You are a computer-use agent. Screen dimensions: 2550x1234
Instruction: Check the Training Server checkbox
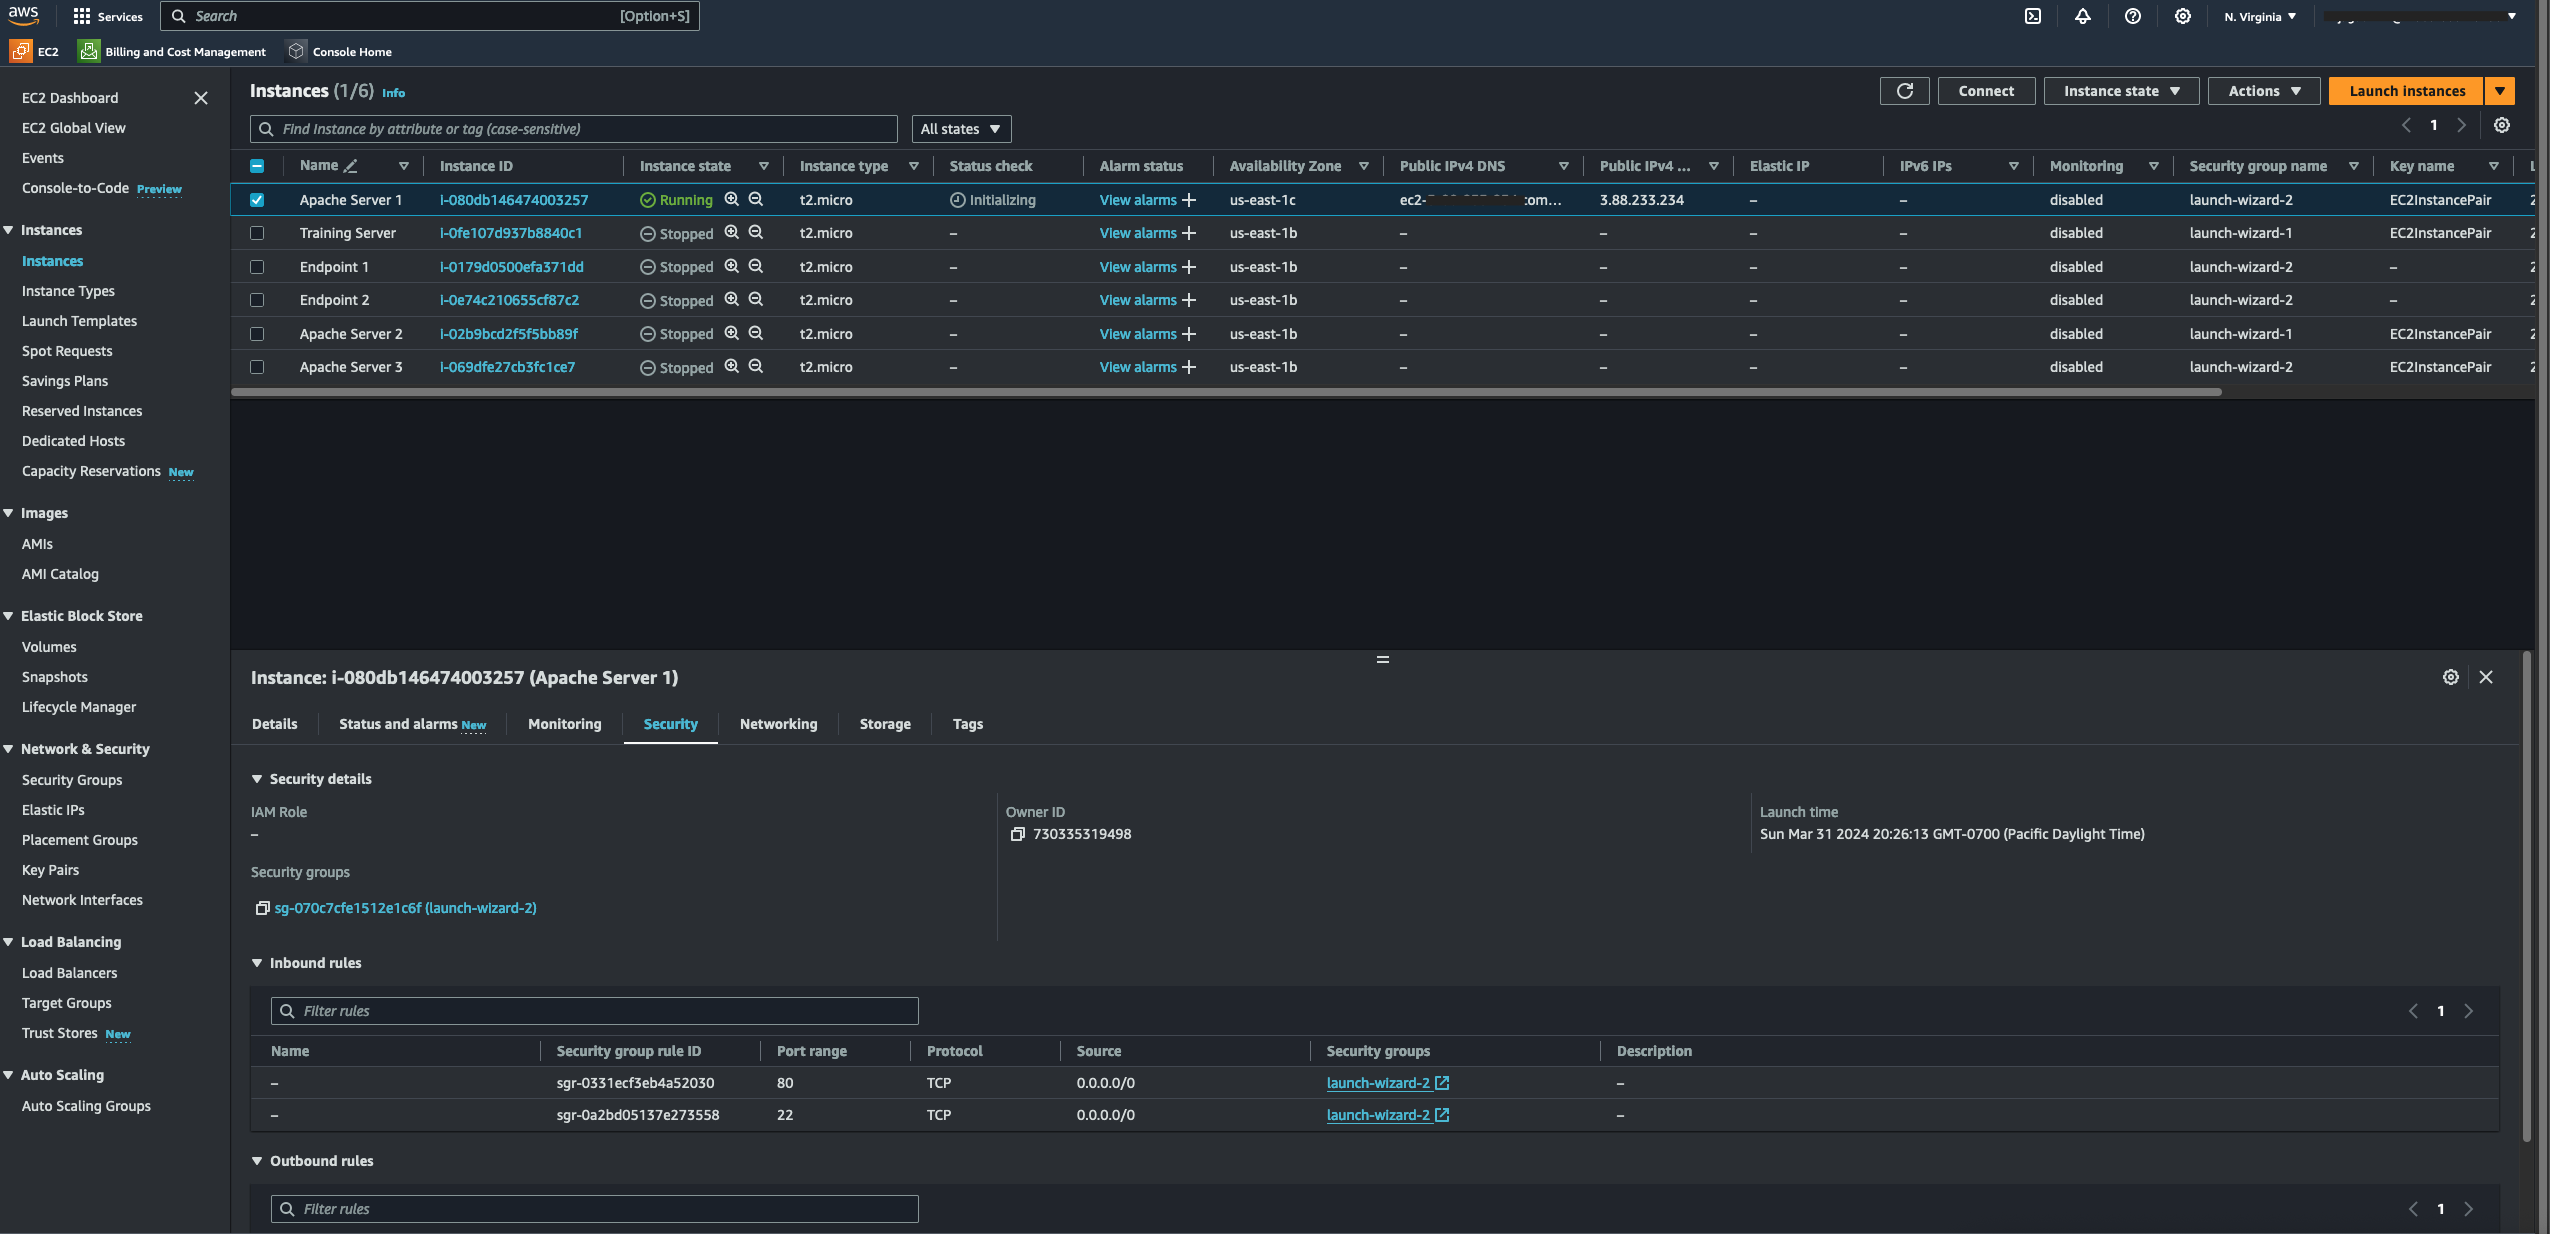coord(257,233)
